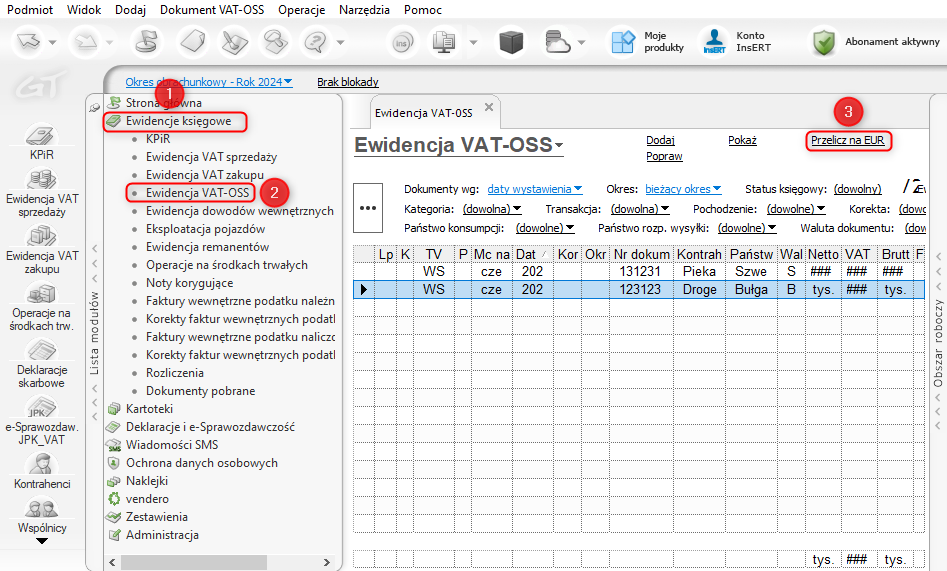
Task: Click the computer documents toolbar icon
Action: pyautogui.click(x=444, y=42)
